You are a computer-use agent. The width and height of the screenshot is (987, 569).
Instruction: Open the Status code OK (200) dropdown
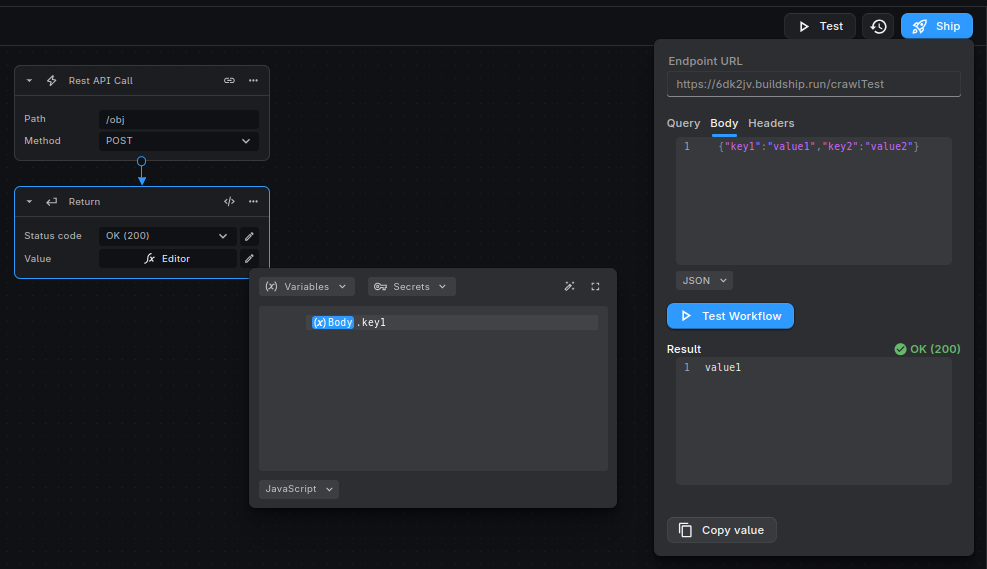(x=167, y=236)
